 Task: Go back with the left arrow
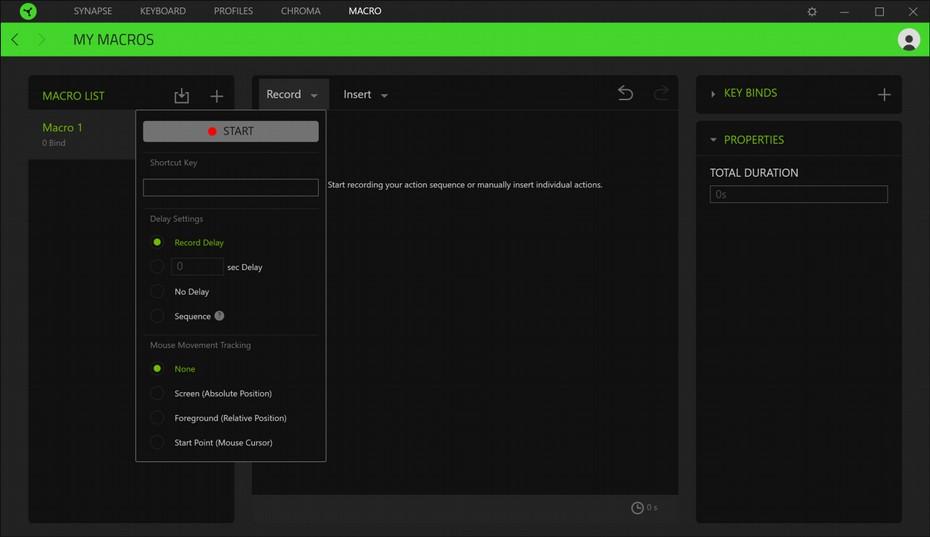[x=15, y=40]
